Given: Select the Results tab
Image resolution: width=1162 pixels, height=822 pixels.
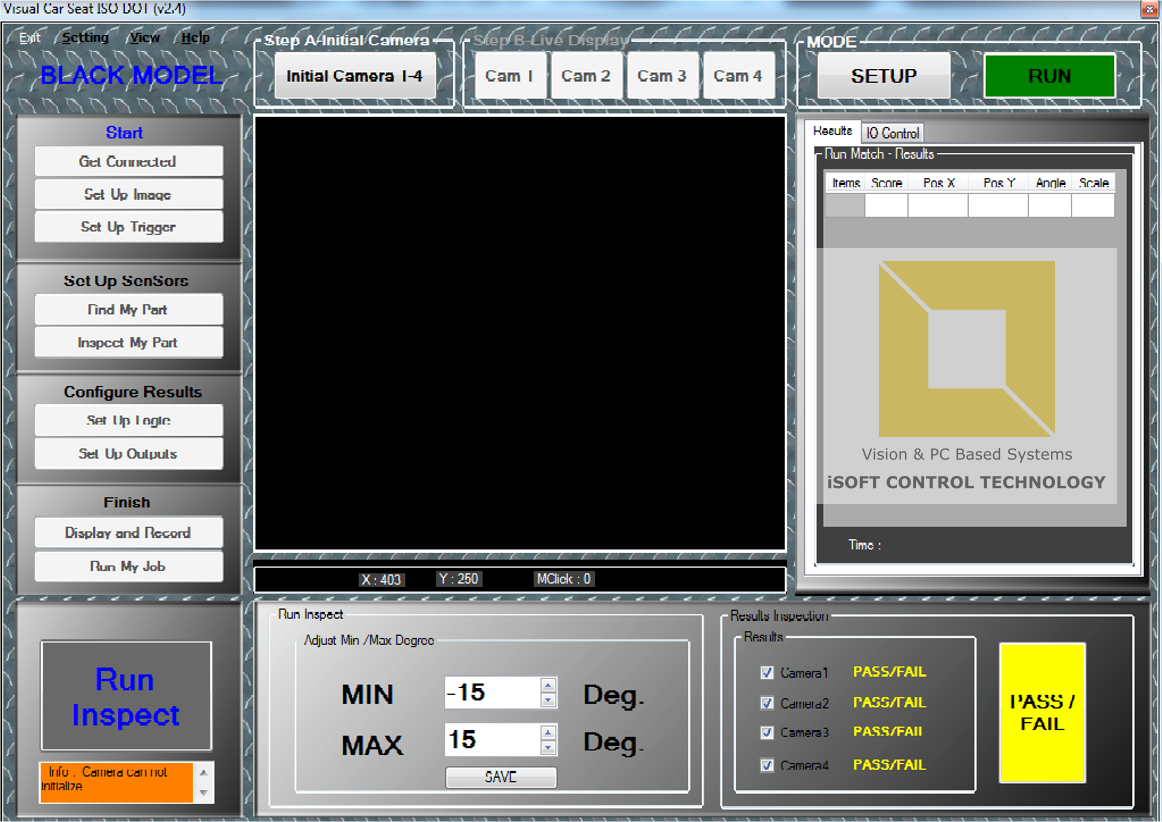Looking at the screenshot, I should (833, 131).
